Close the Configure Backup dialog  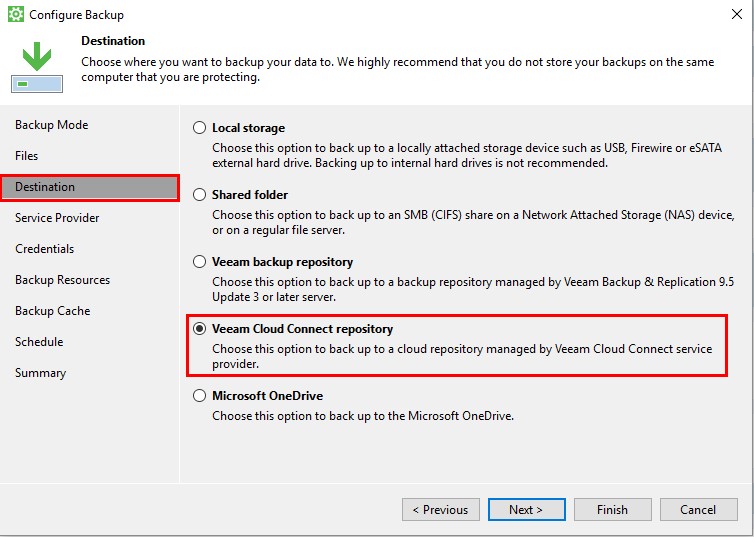point(737,14)
